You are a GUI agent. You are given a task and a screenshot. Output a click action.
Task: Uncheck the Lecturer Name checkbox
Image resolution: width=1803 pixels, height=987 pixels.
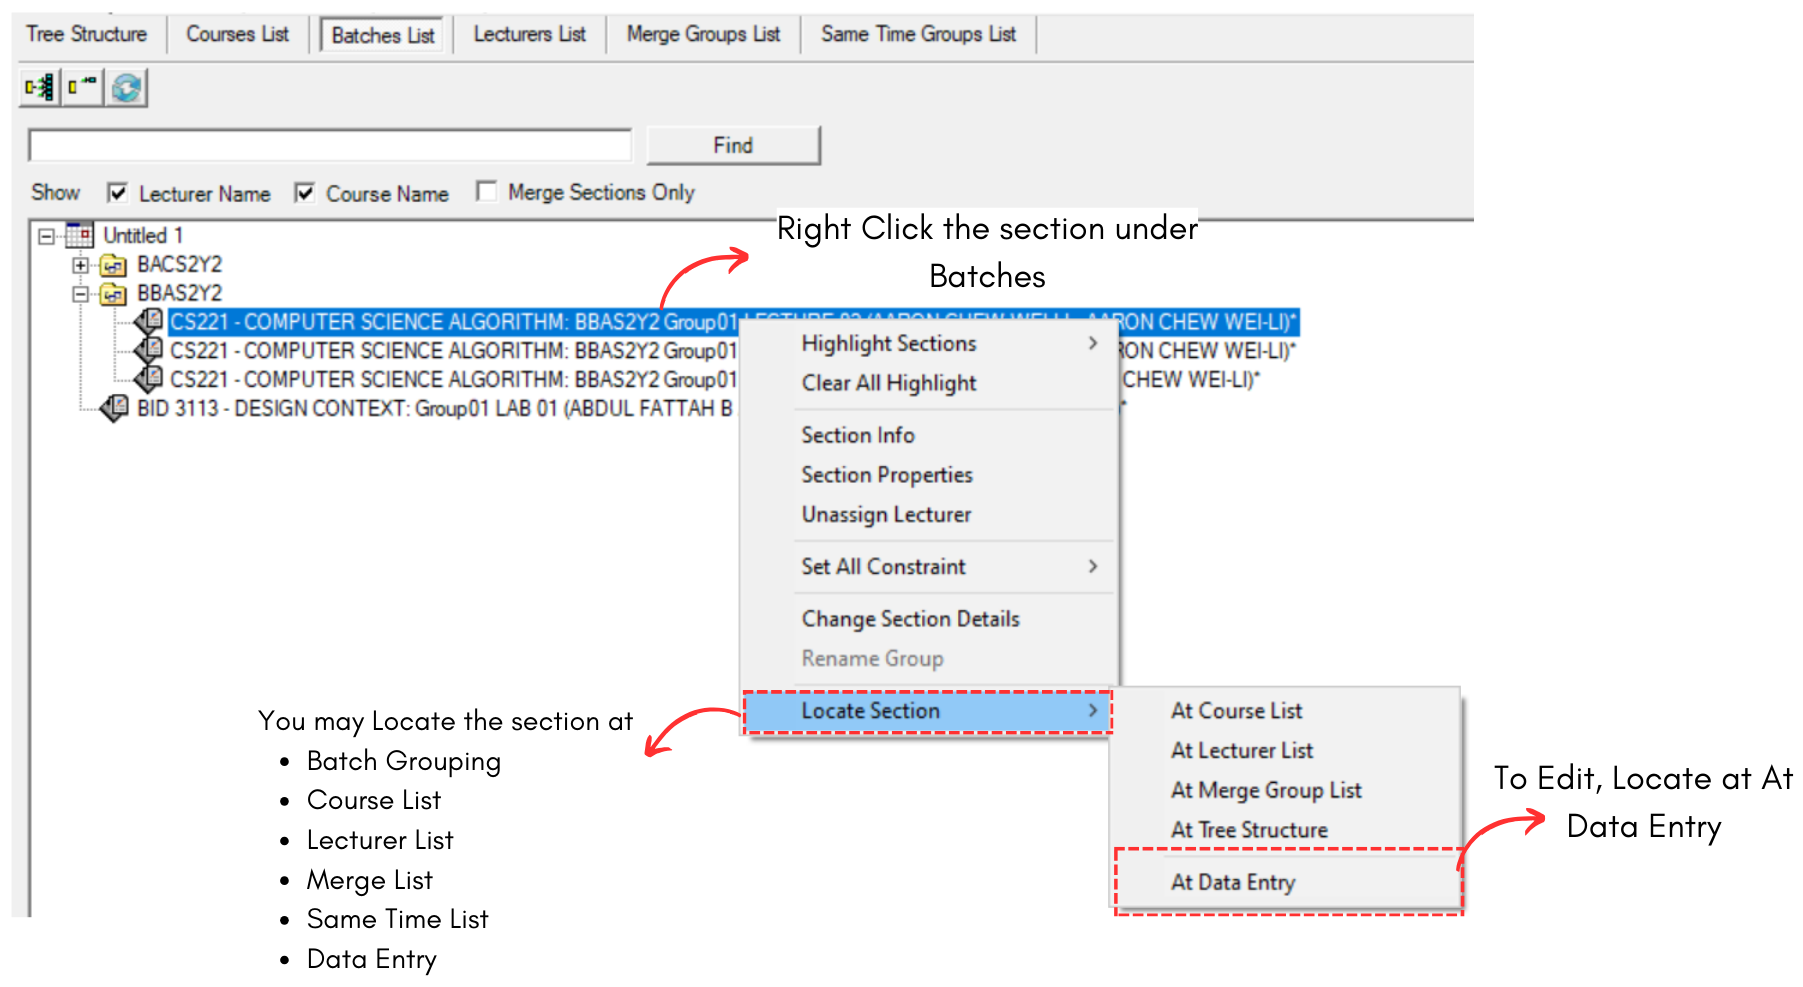coord(118,193)
